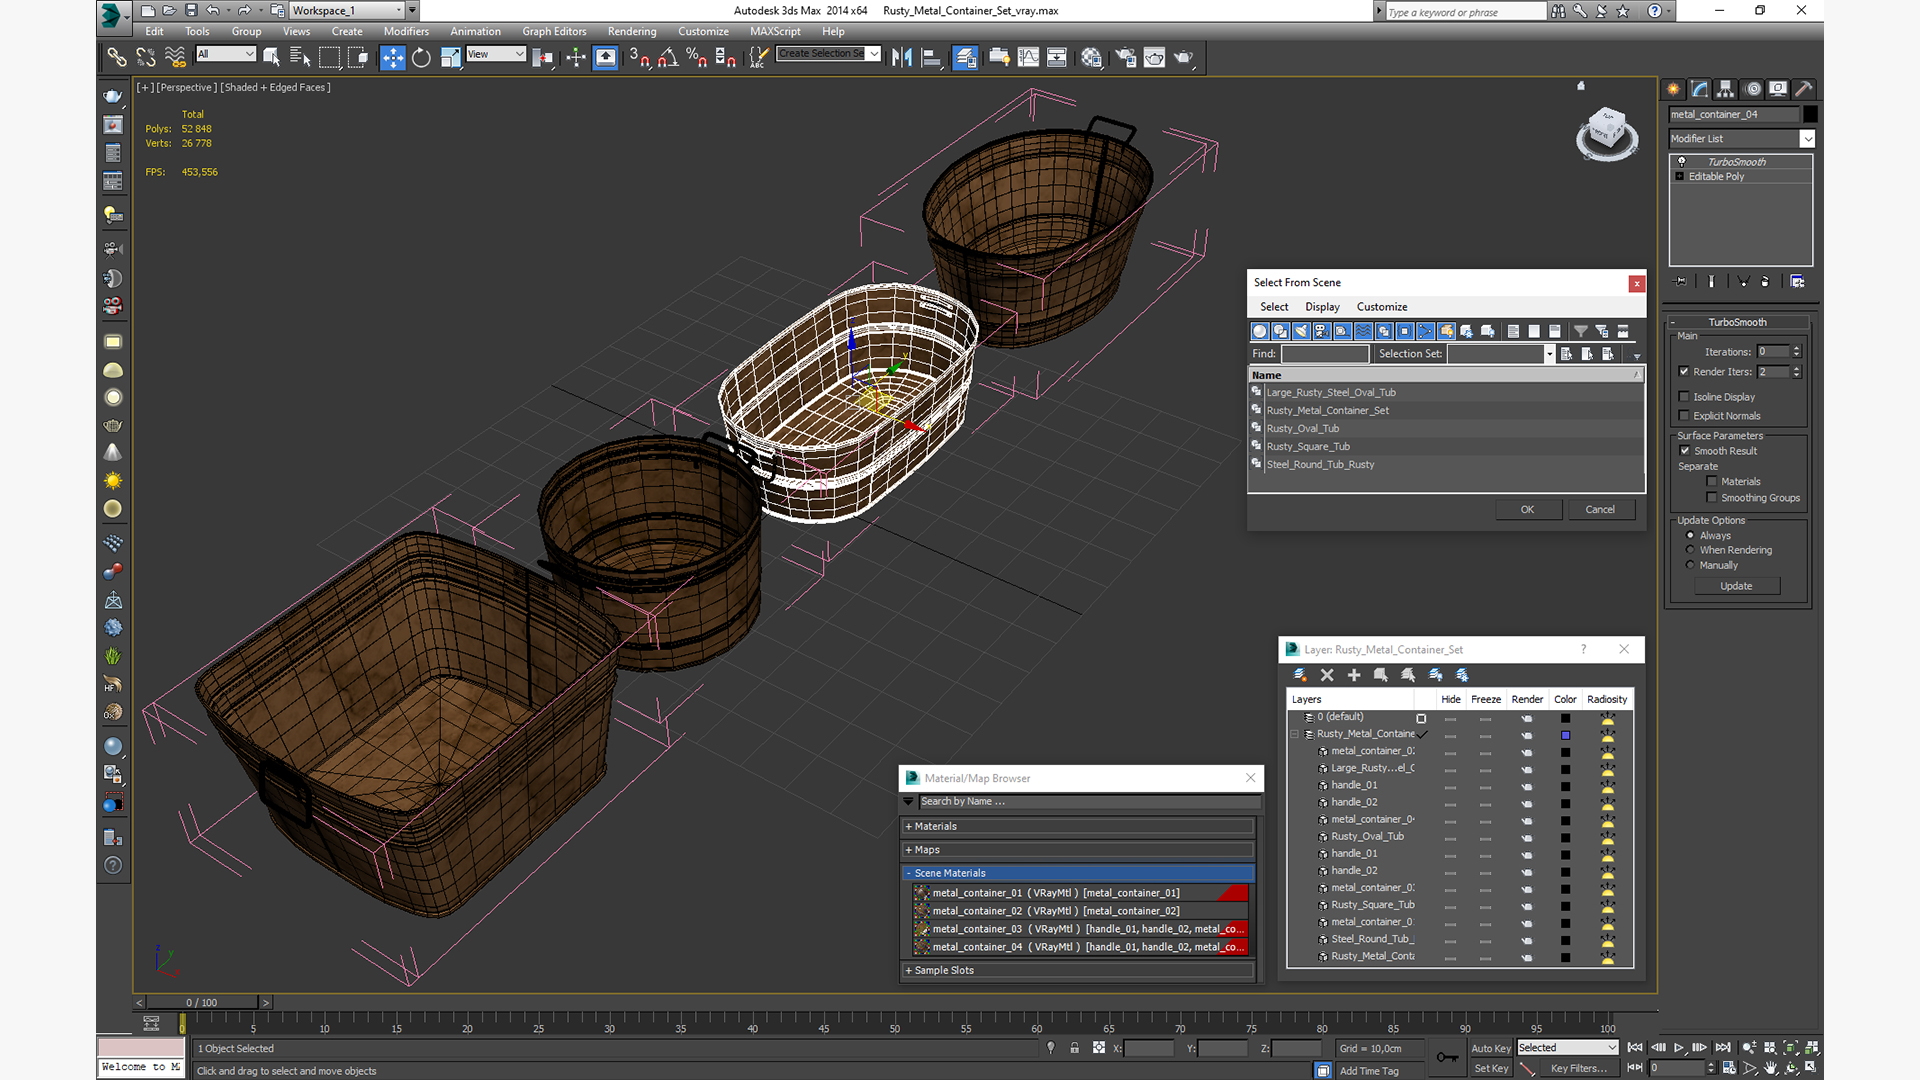The width and height of the screenshot is (1920, 1080).
Task: Switch to the Utilities panel hammer icon
Action: pos(1804,89)
